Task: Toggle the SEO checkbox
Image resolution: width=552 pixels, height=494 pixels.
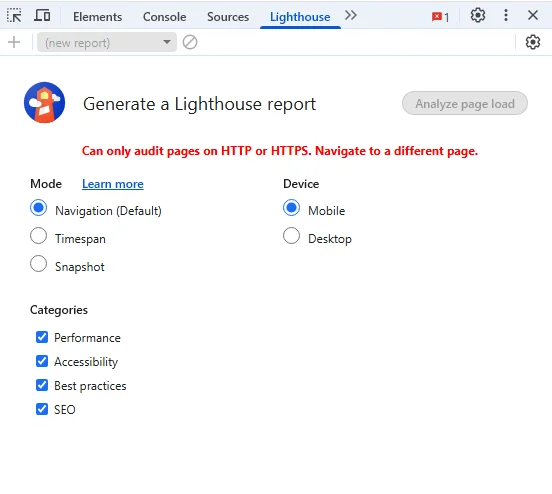Action: tap(42, 409)
